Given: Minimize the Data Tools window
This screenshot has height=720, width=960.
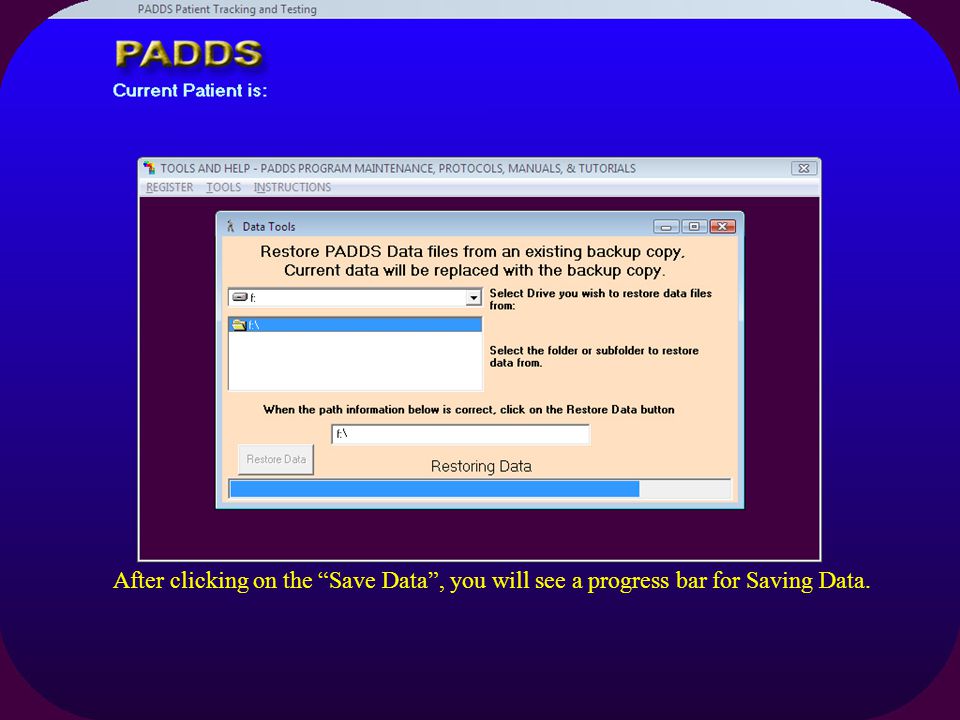Looking at the screenshot, I should tap(666, 227).
